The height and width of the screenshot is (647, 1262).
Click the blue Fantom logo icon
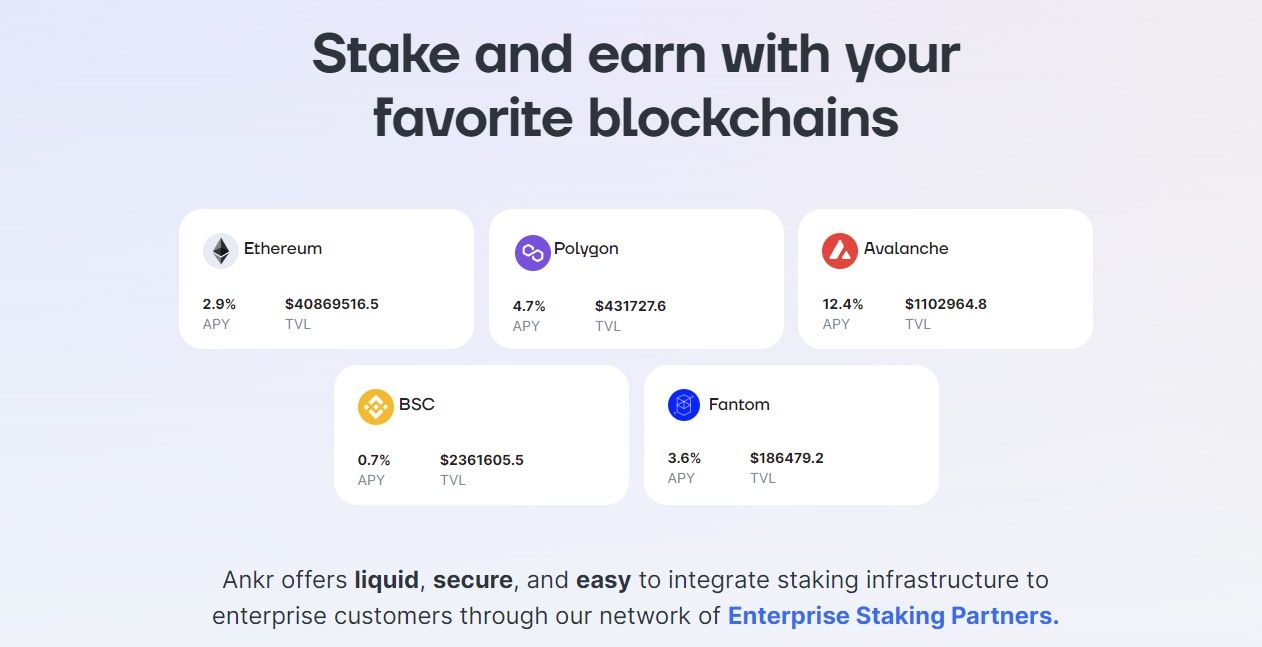(684, 405)
